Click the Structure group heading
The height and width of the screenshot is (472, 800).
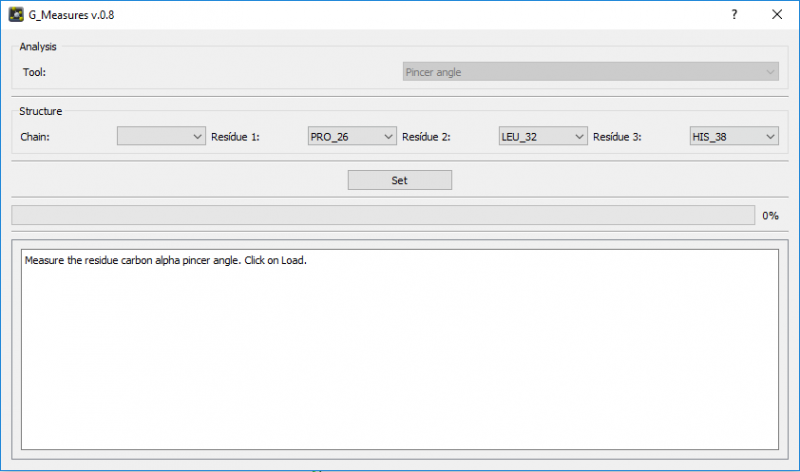point(41,111)
